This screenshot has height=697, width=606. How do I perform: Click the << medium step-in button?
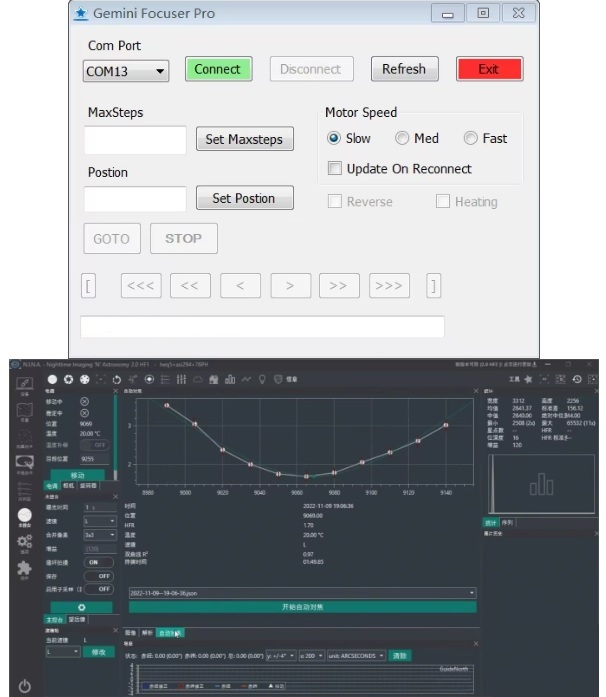click(x=190, y=285)
